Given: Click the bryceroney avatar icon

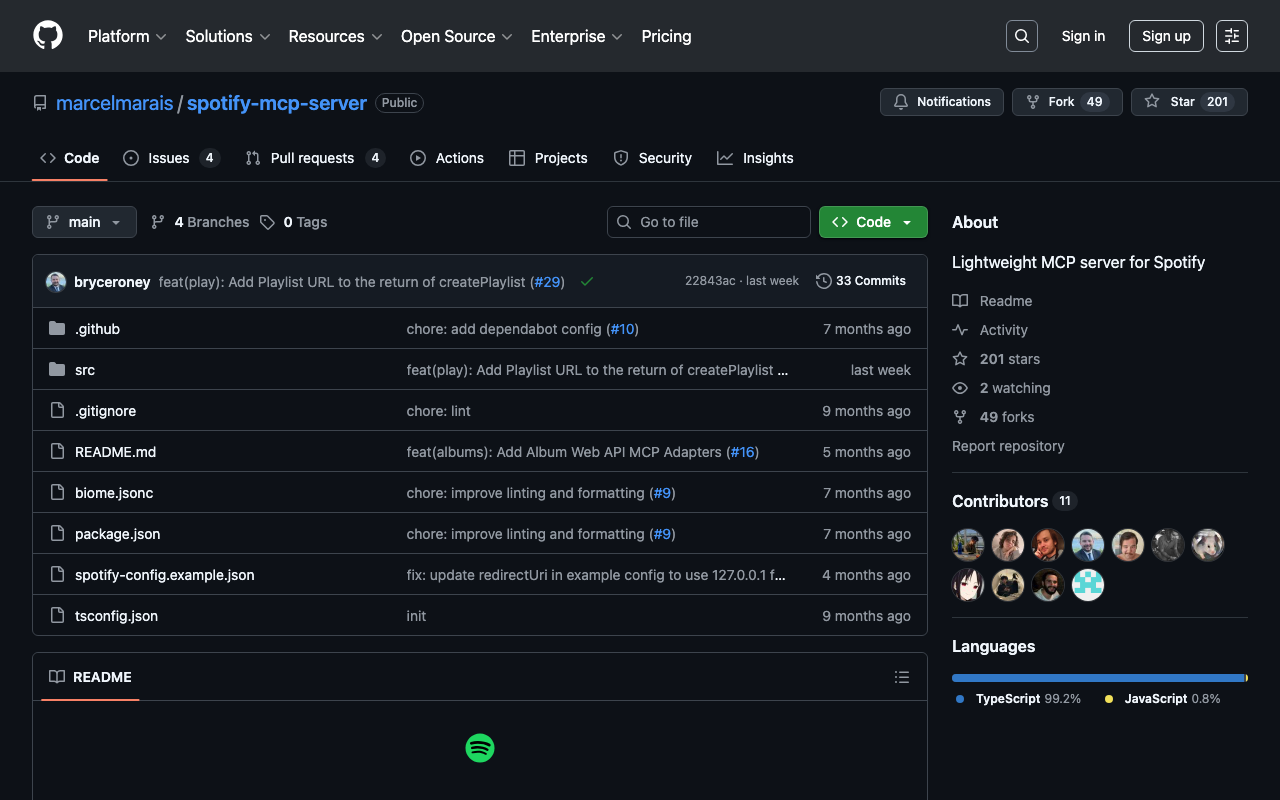Looking at the screenshot, I should (x=56, y=282).
